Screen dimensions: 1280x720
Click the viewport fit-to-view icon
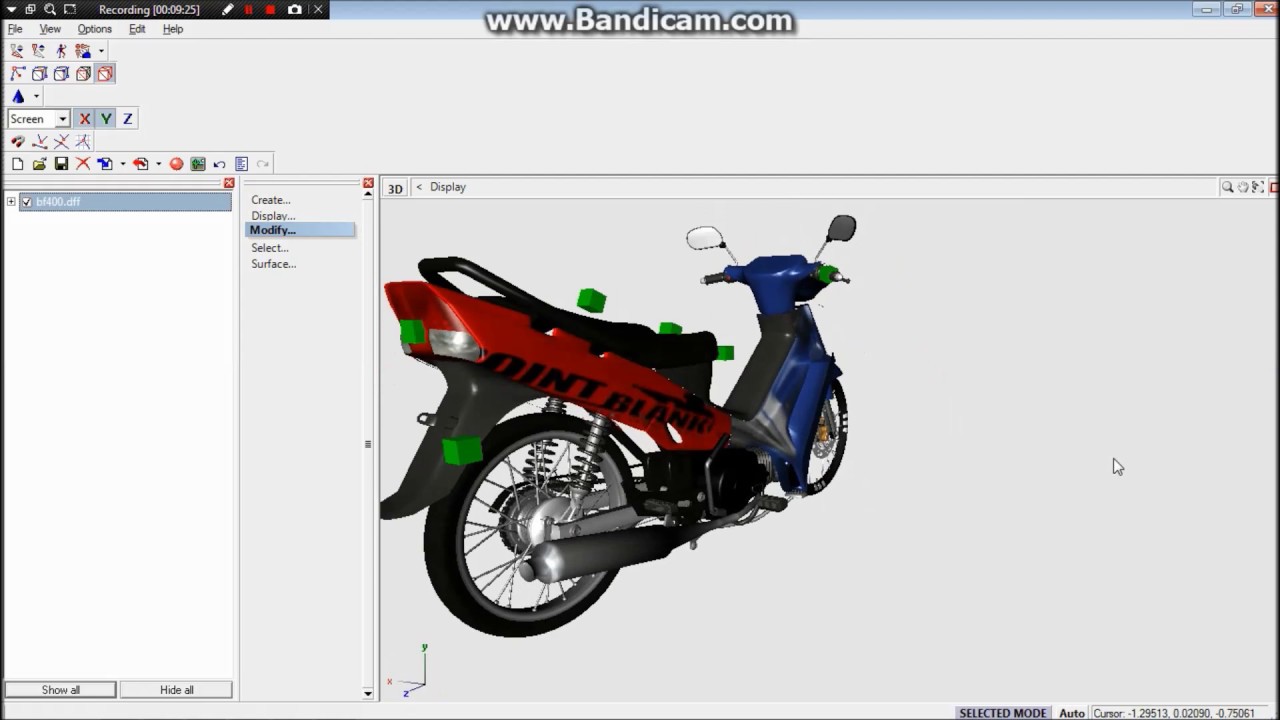coord(1258,187)
